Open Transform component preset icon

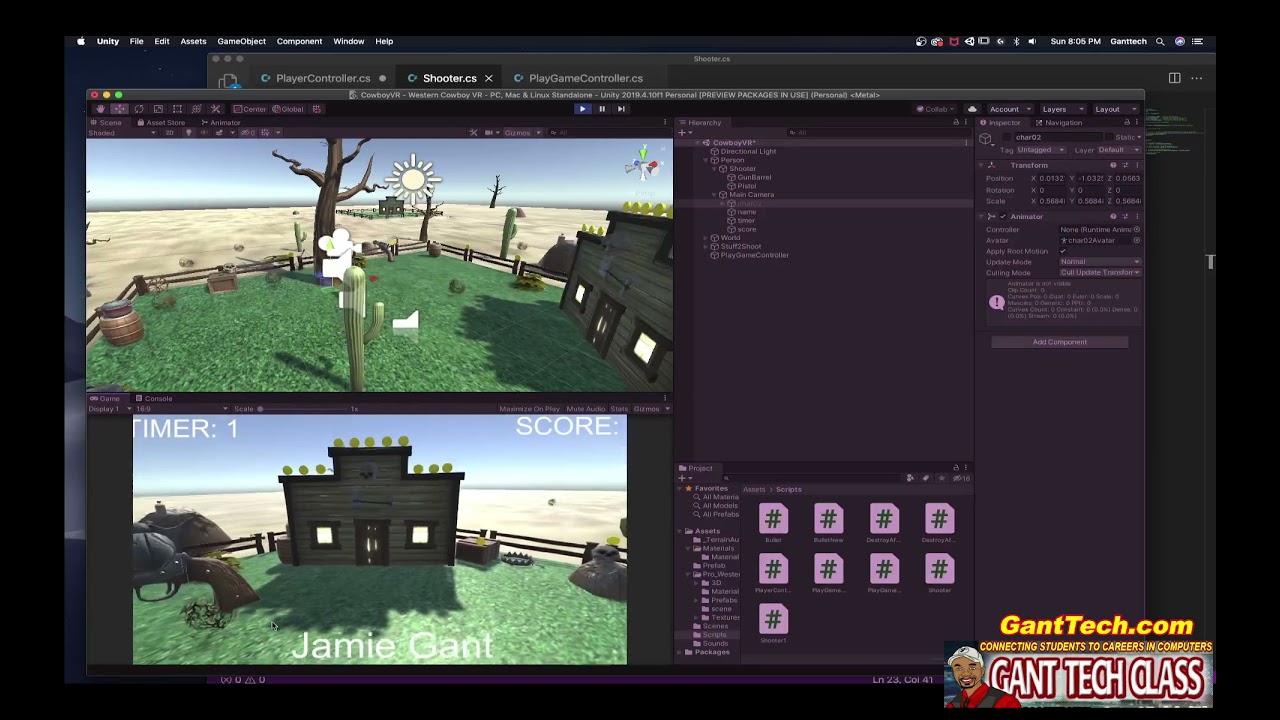click(1125, 165)
